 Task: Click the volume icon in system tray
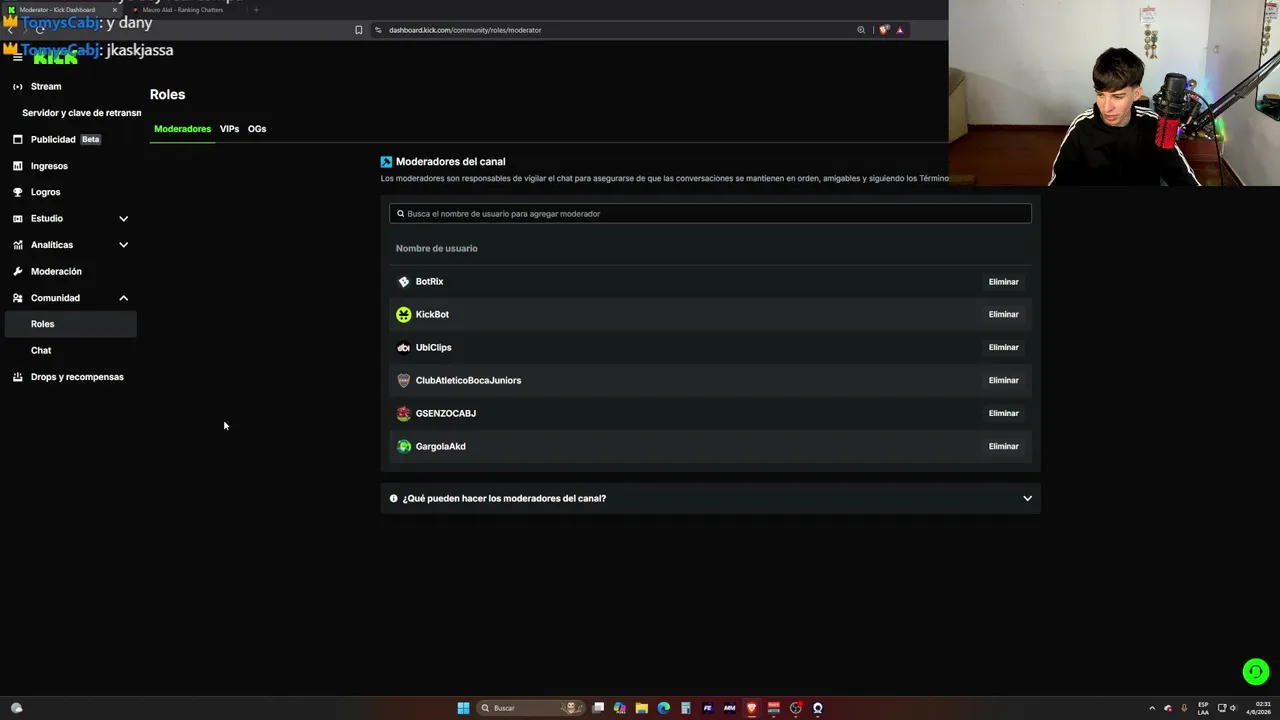[x=1233, y=708]
